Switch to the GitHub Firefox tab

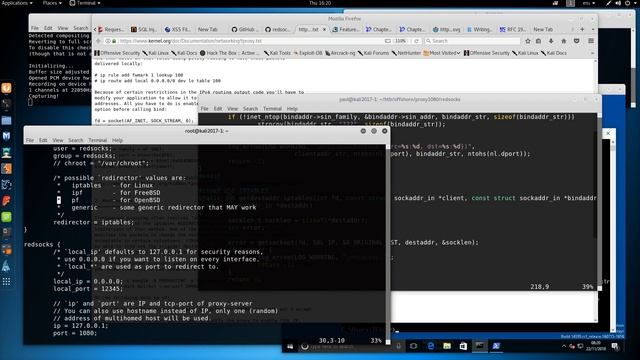tap(244, 29)
